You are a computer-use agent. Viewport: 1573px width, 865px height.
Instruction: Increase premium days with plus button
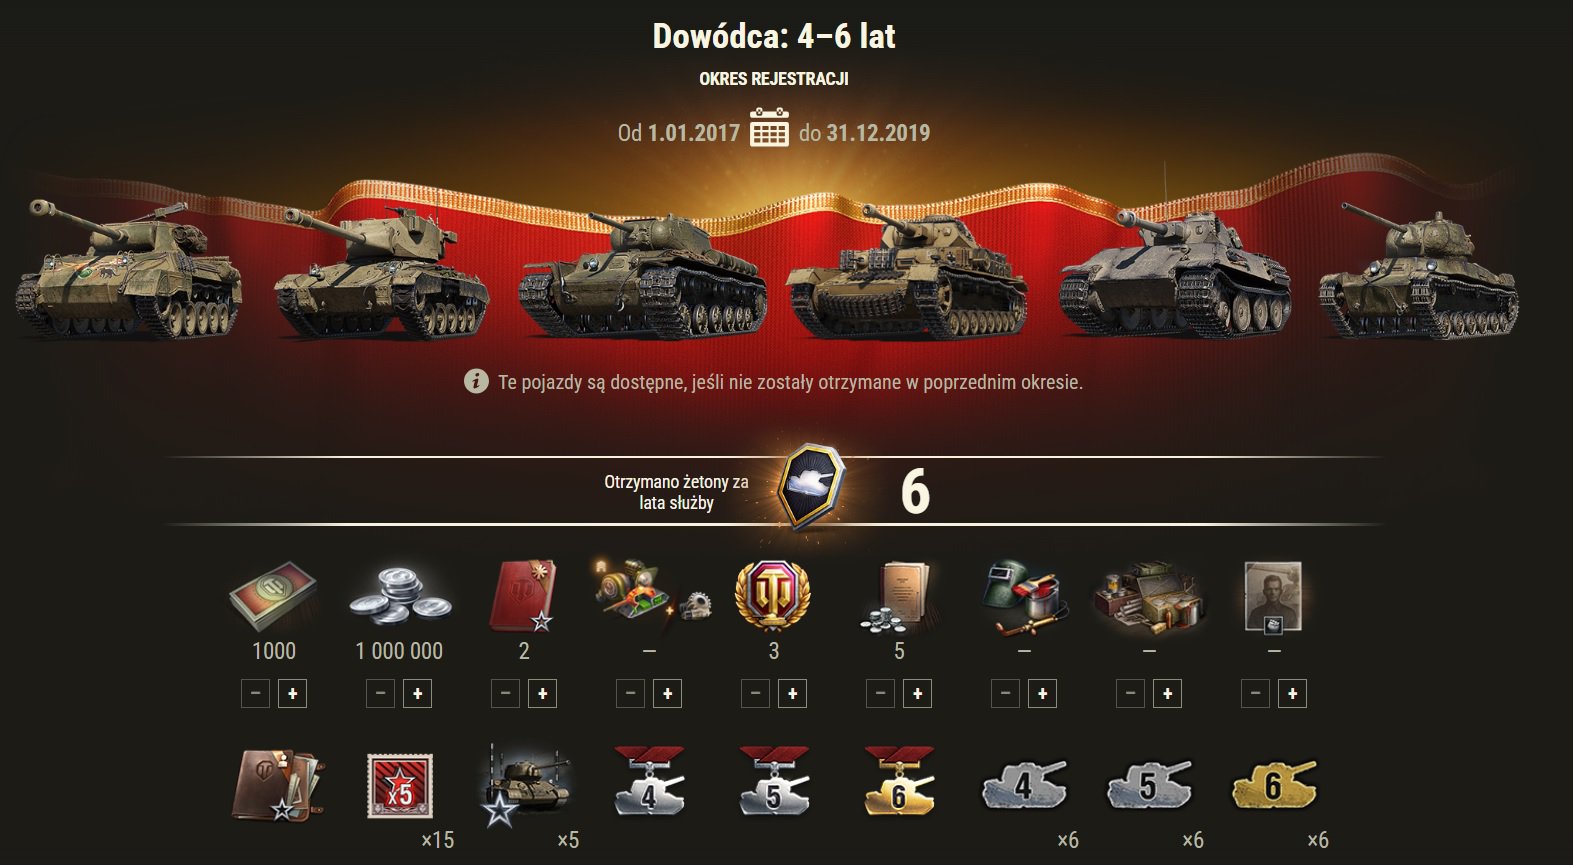(x=792, y=693)
